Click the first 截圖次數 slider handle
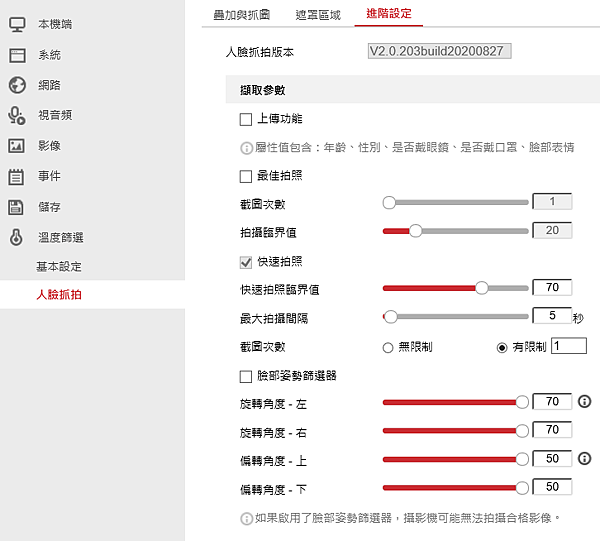This screenshot has height=541, width=600. tap(389, 202)
